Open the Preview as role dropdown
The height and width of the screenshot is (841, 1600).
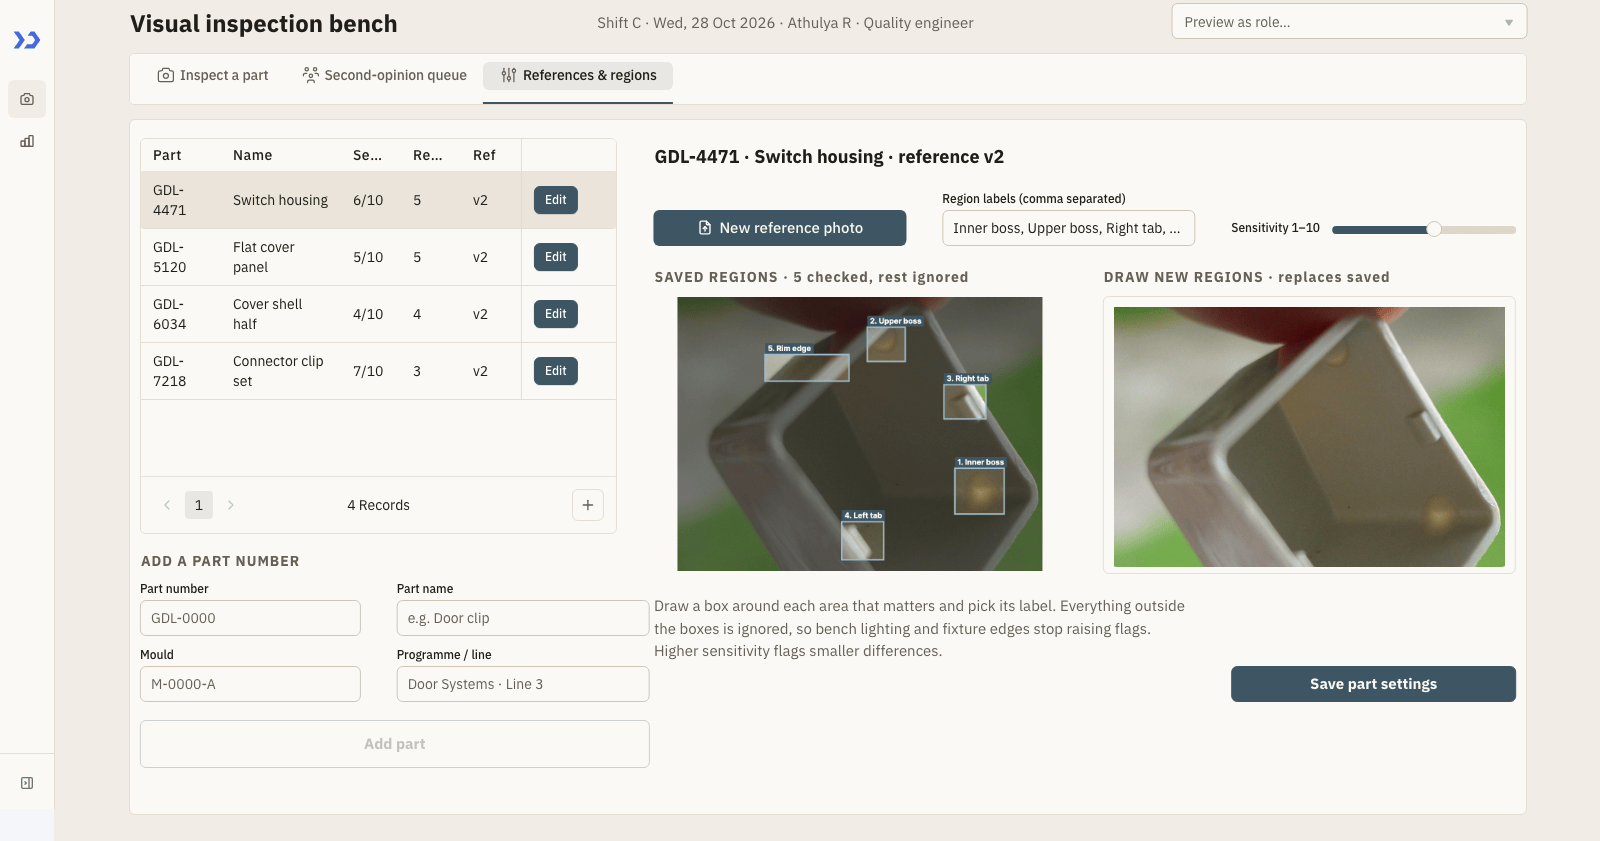click(1349, 22)
